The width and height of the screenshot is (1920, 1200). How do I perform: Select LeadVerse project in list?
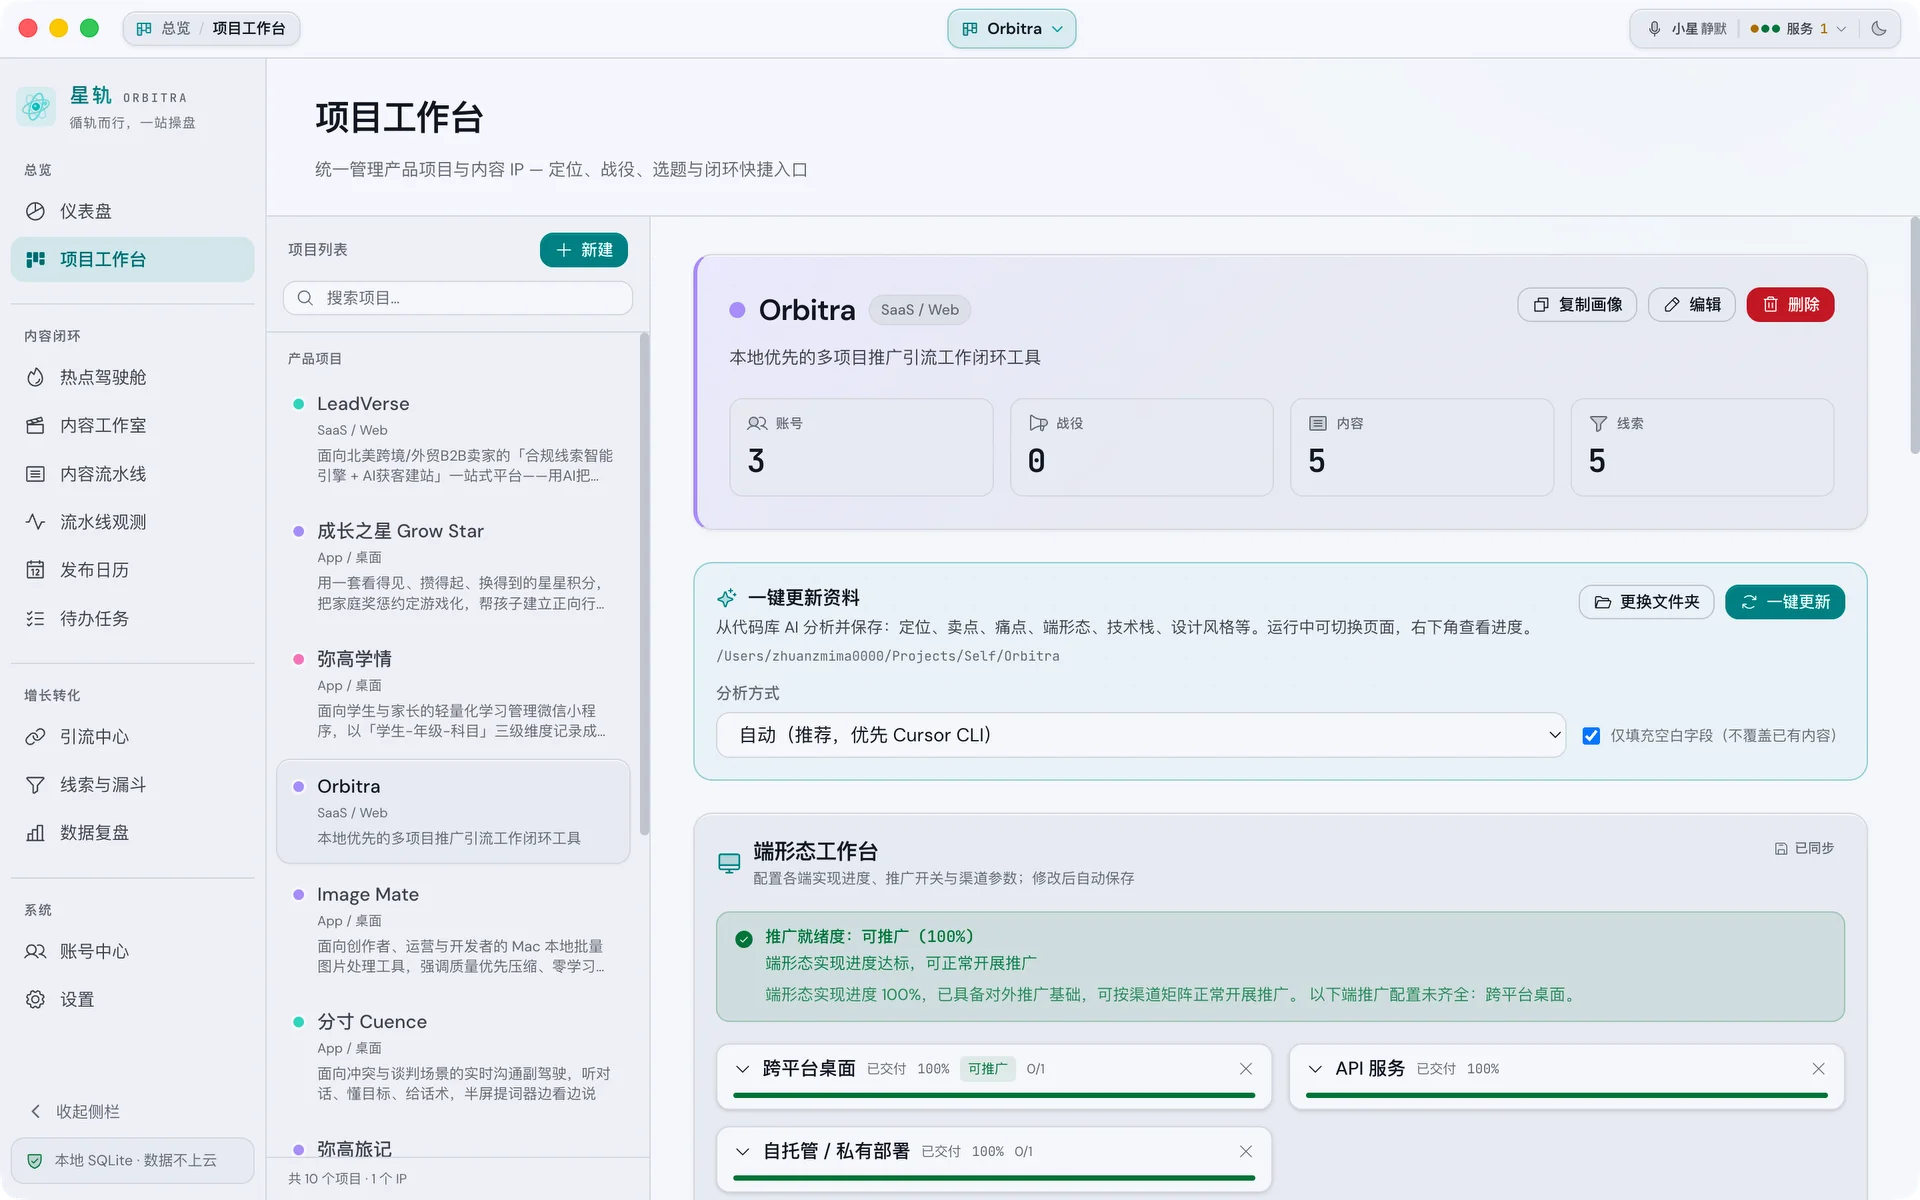[x=453, y=438]
